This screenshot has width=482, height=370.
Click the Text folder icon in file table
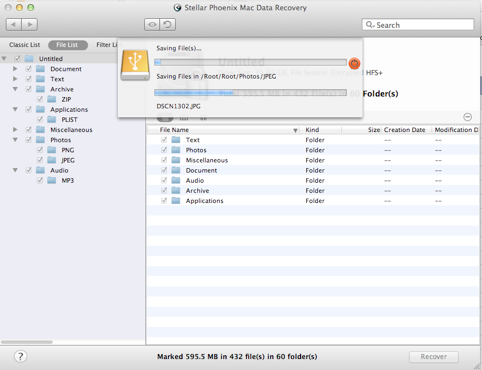[x=176, y=140]
